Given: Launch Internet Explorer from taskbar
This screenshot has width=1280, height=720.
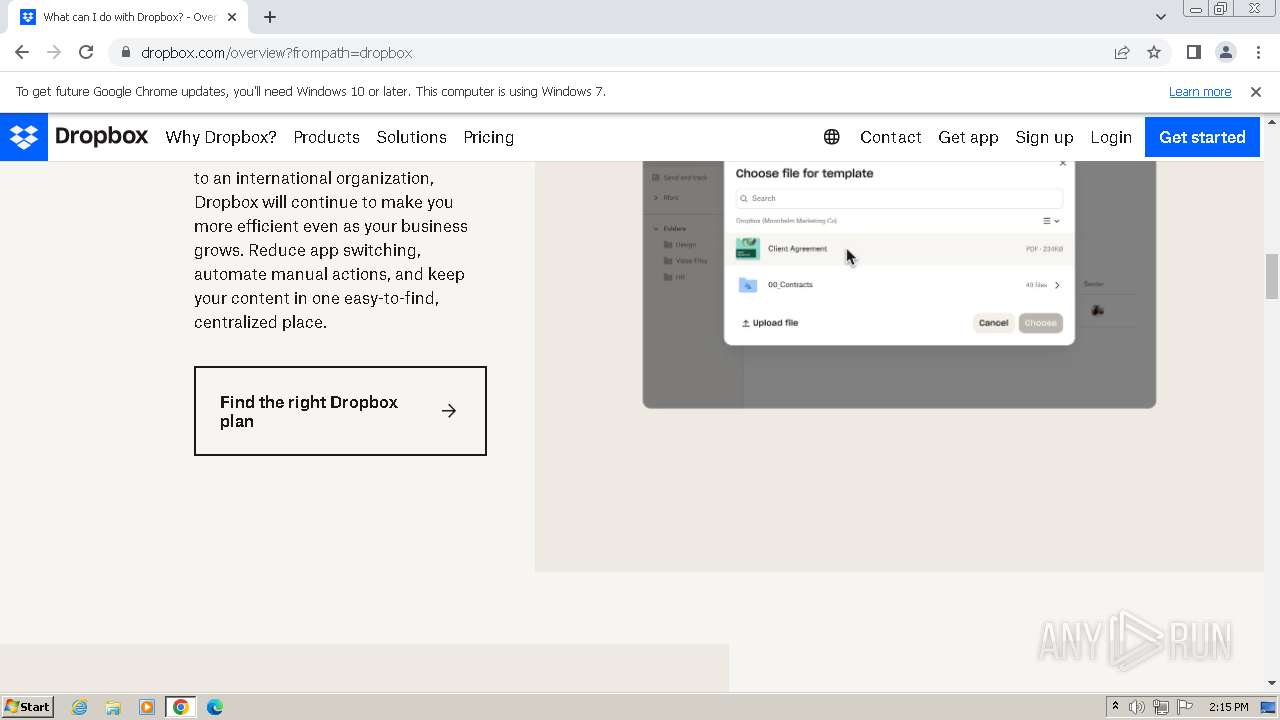Looking at the screenshot, I should click(80, 707).
